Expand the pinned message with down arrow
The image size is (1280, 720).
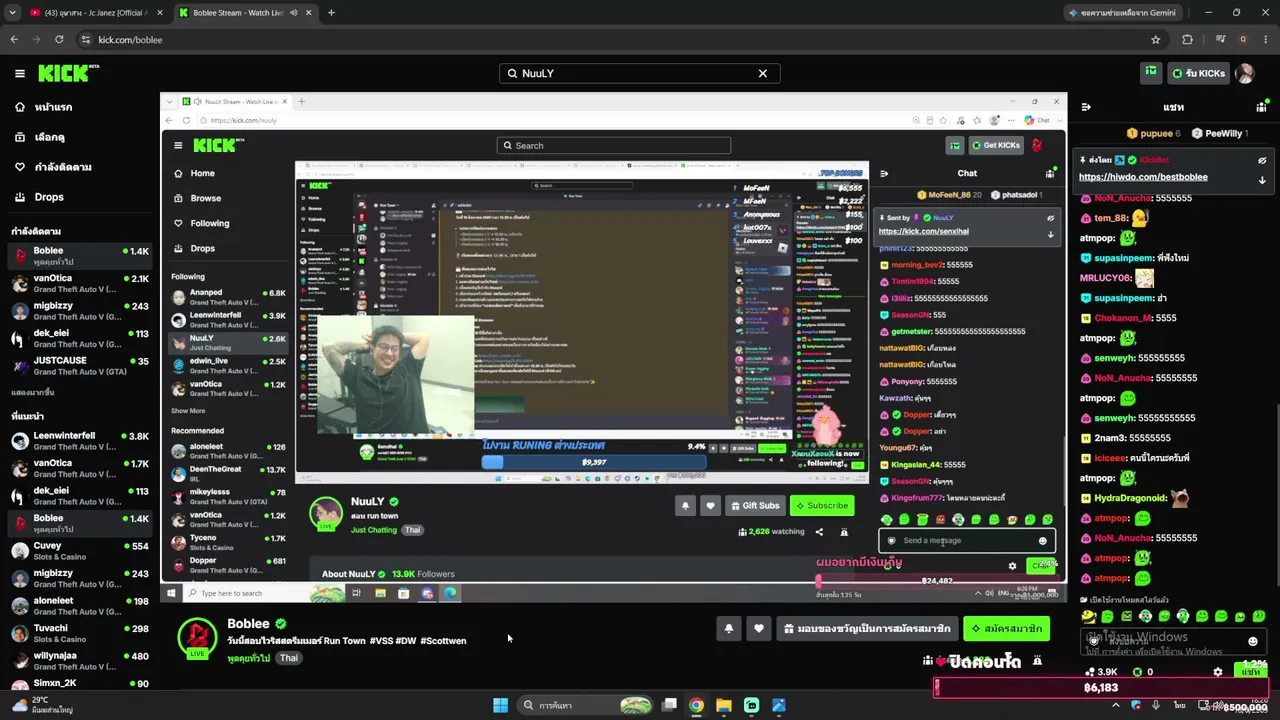tap(1262, 180)
